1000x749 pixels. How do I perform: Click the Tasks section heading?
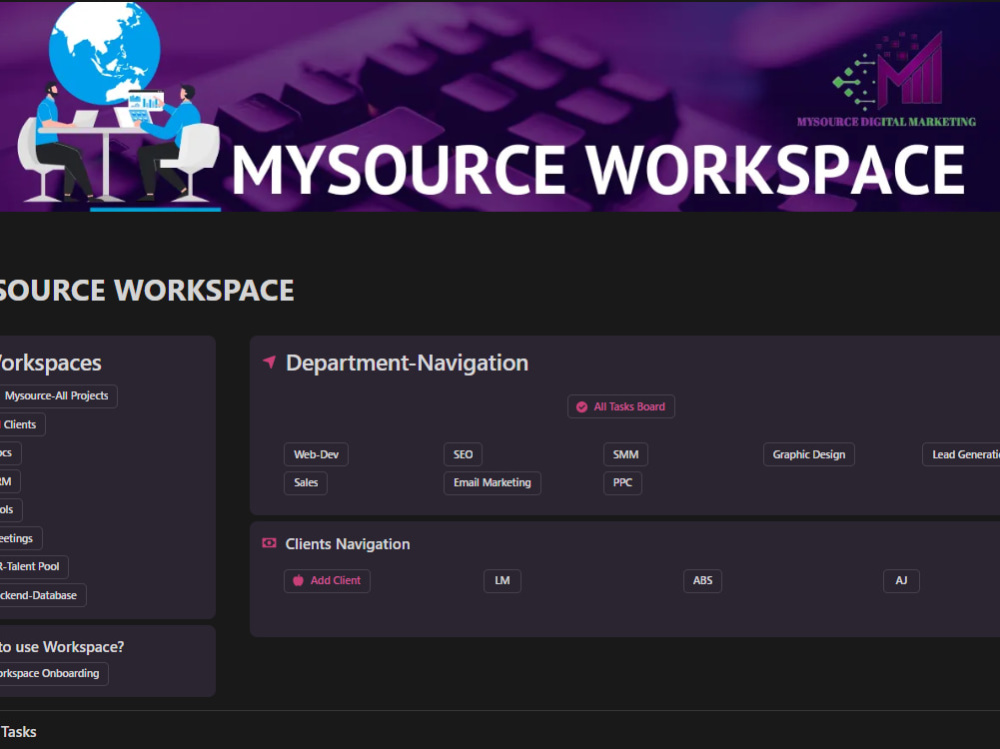(x=18, y=732)
